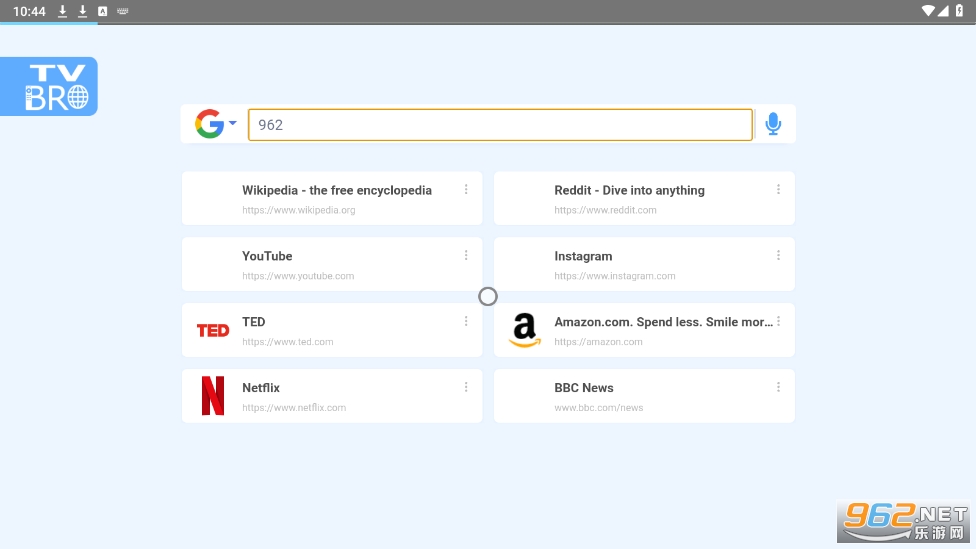The width and height of the screenshot is (976, 549).
Task: Click the Netflix bookmark title text
Action: pyautogui.click(x=261, y=388)
